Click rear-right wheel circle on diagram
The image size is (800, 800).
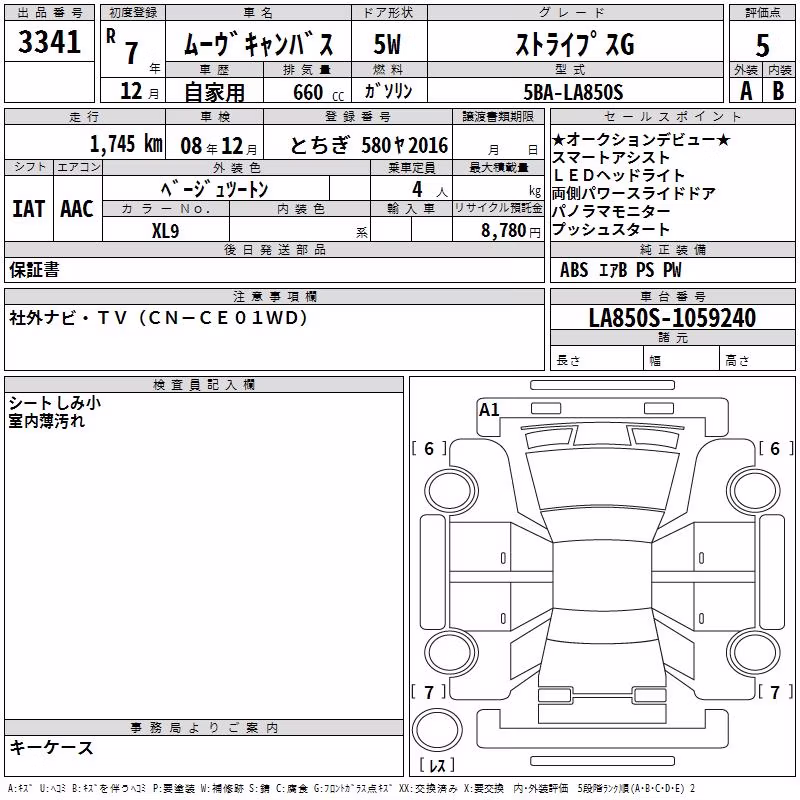754,653
